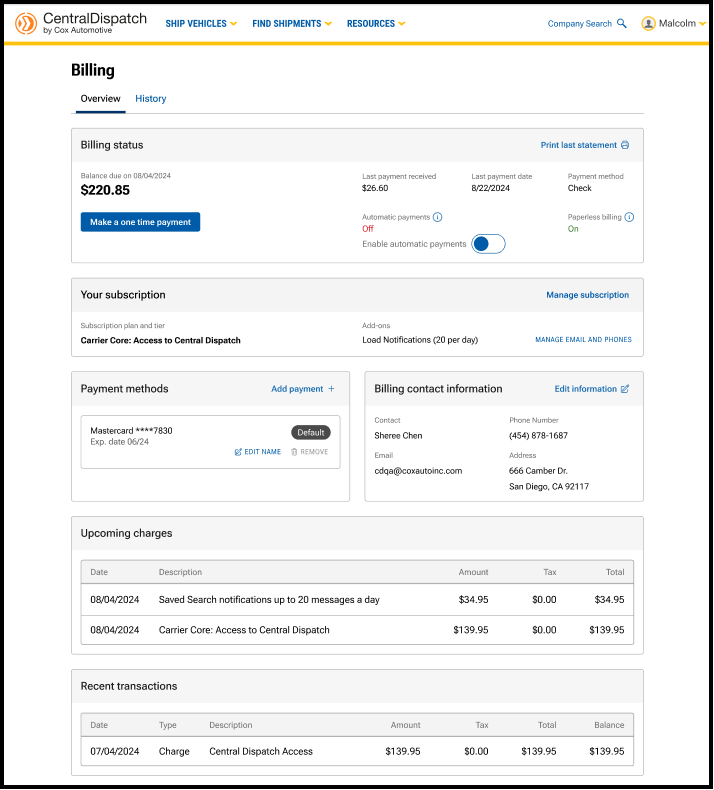Screen dimensions: 714x790
Task: Click the Edit information pencil icon
Action: 625,389
